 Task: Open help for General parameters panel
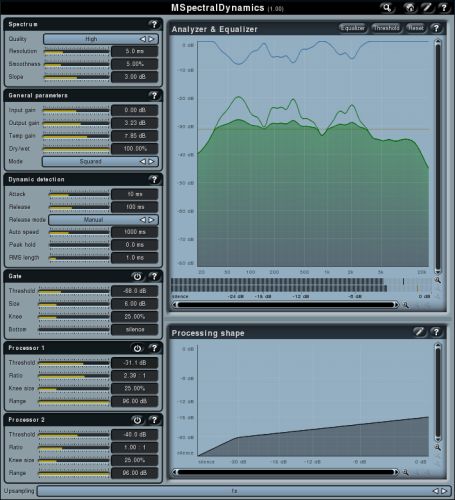click(x=154, y=96)
